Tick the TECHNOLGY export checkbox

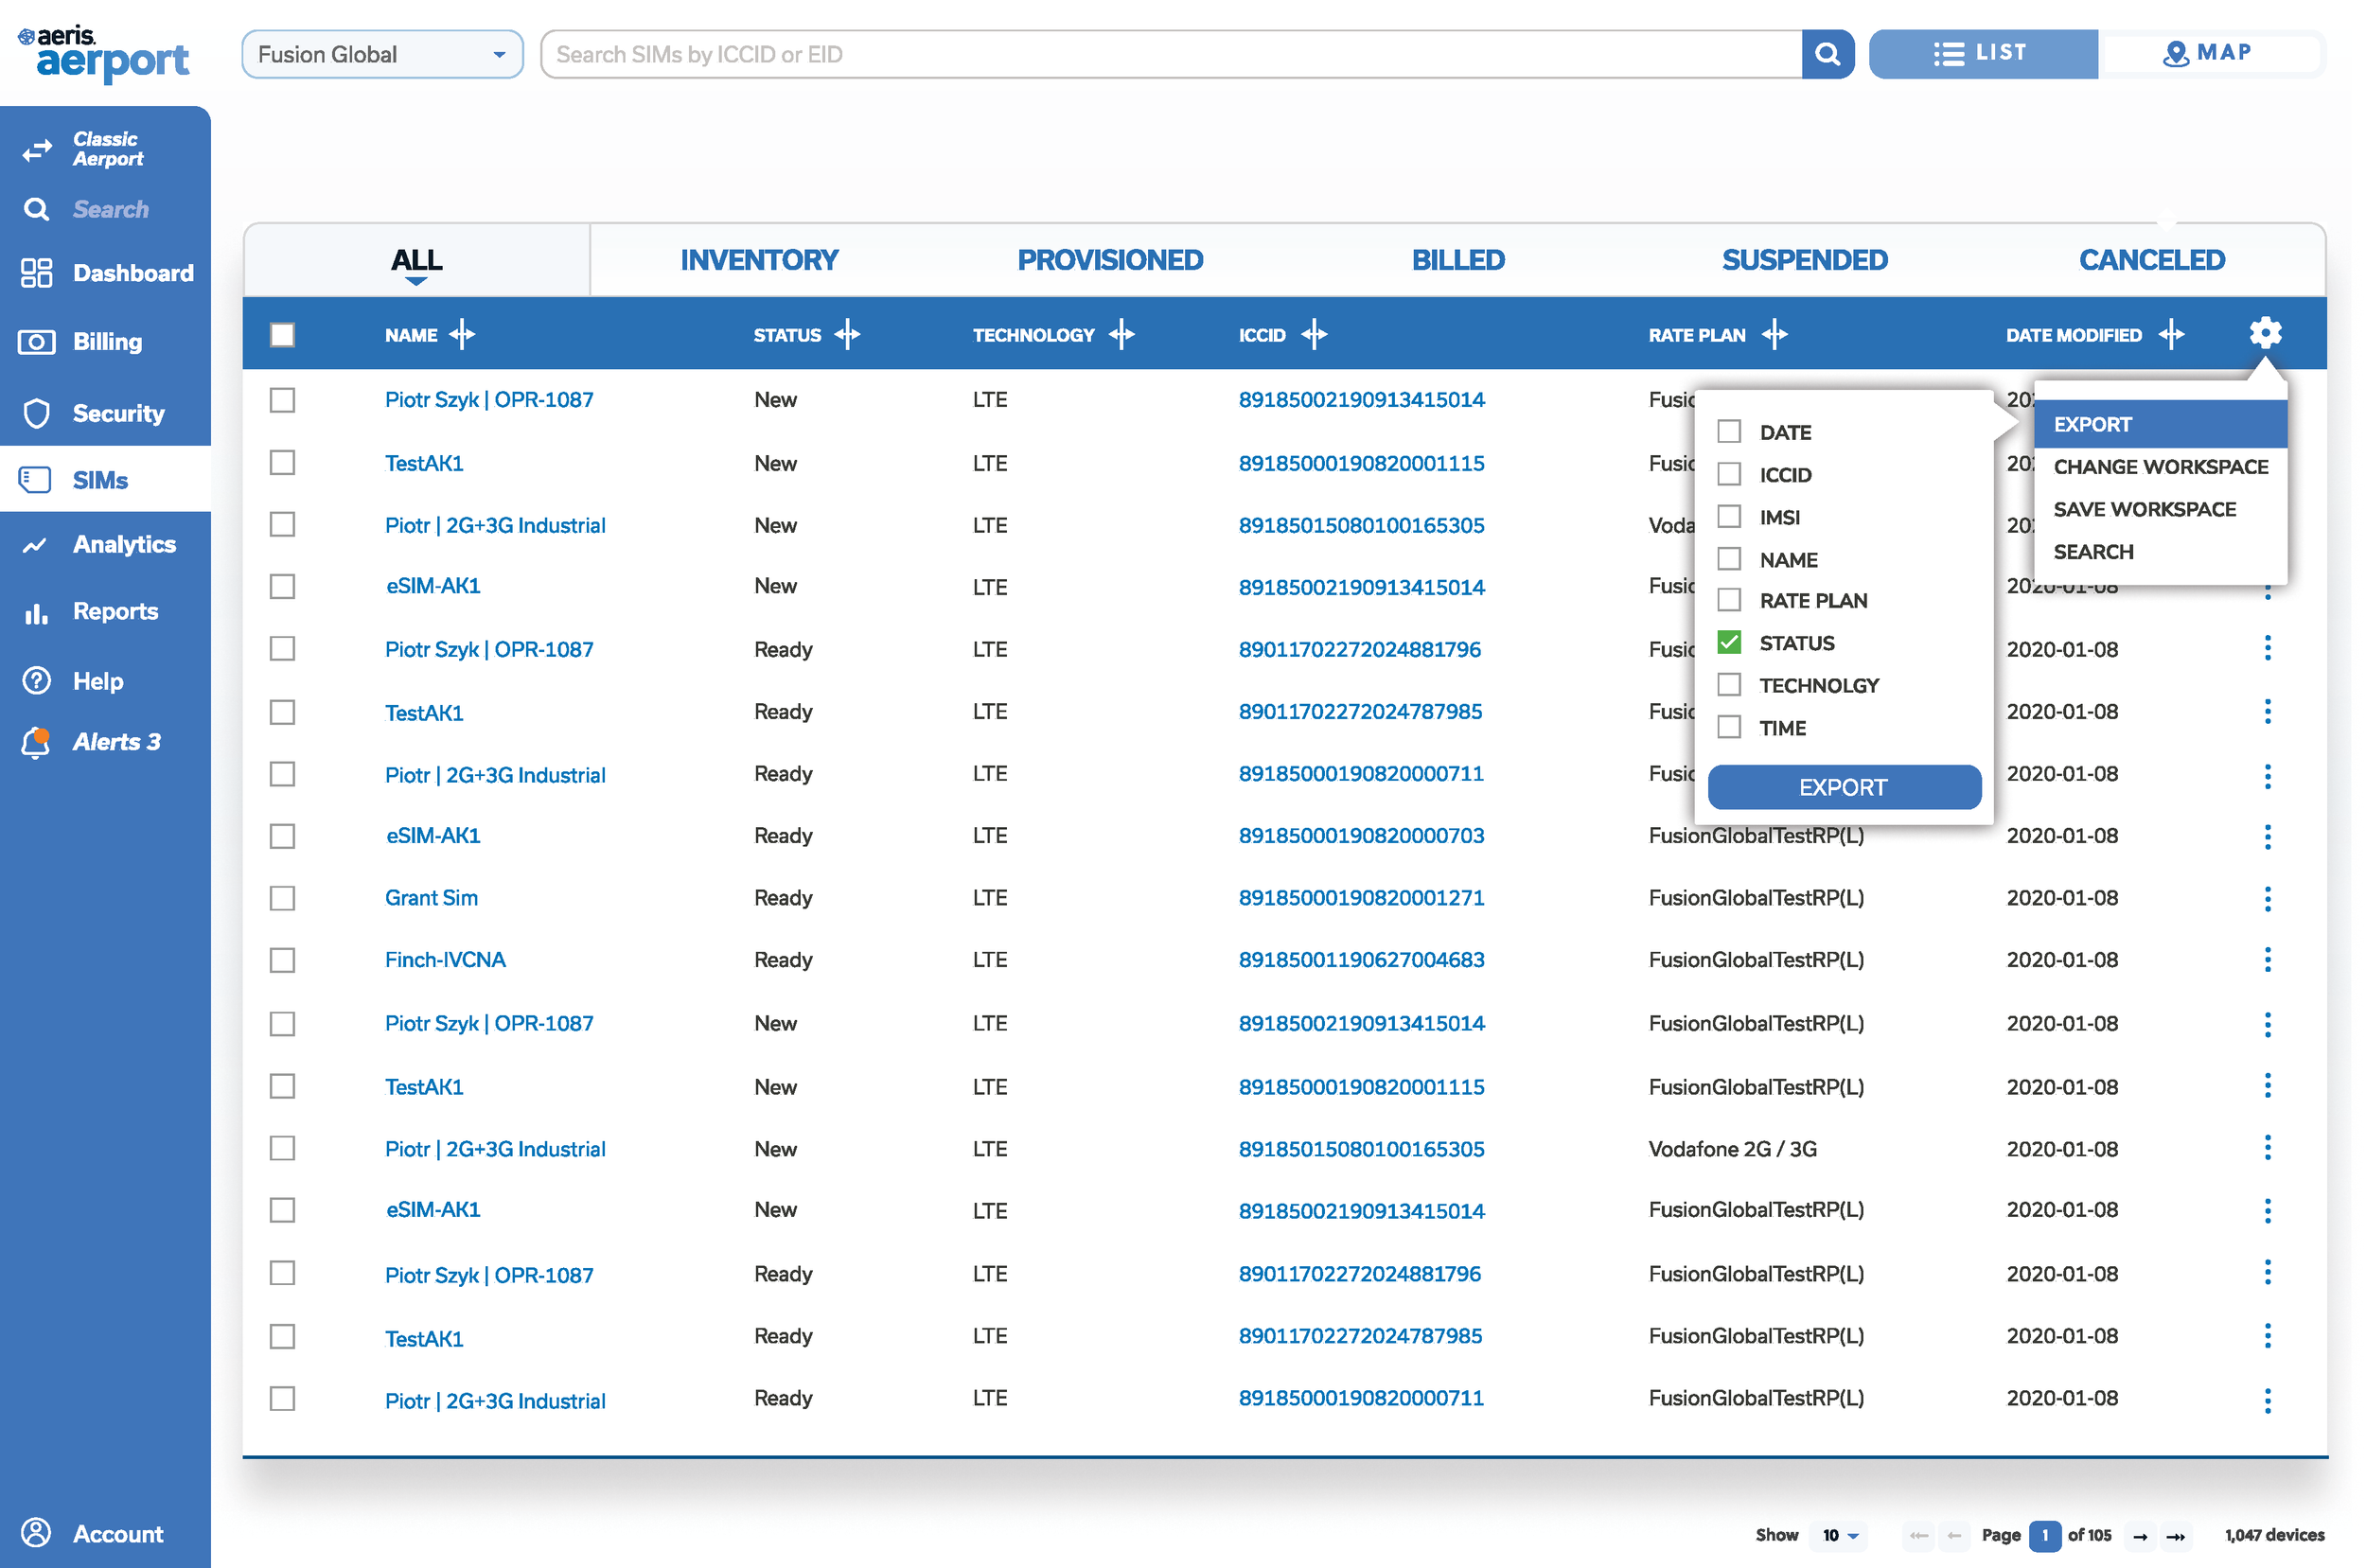pos(1728,685)
